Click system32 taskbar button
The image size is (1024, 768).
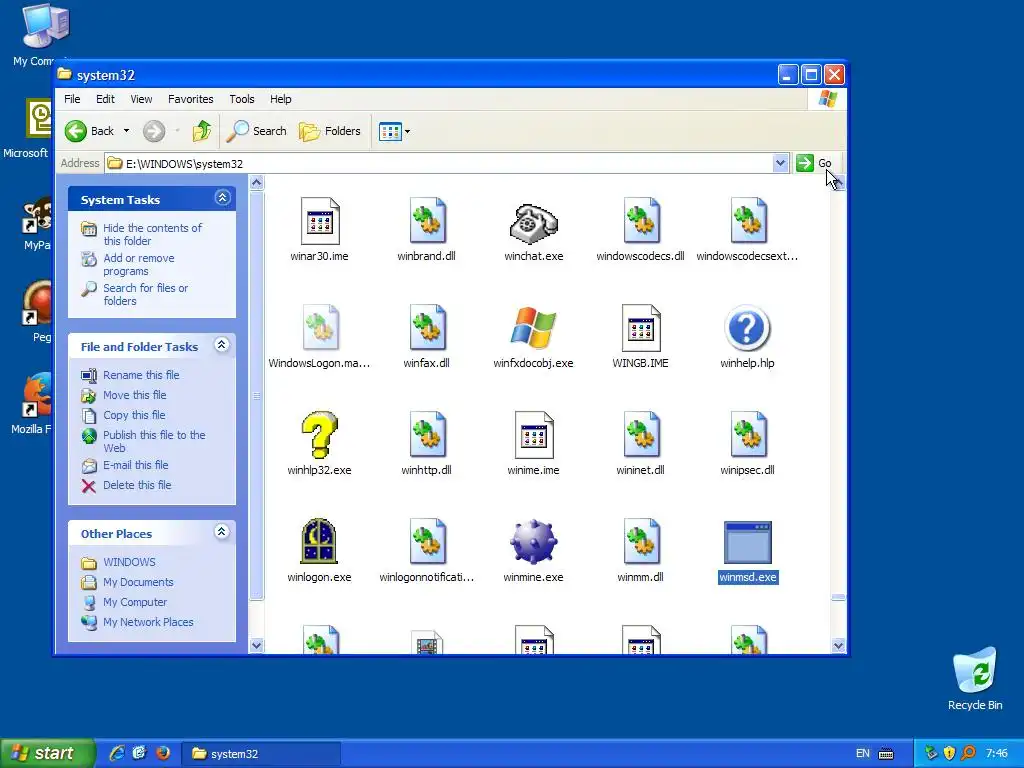click(261, 754)
